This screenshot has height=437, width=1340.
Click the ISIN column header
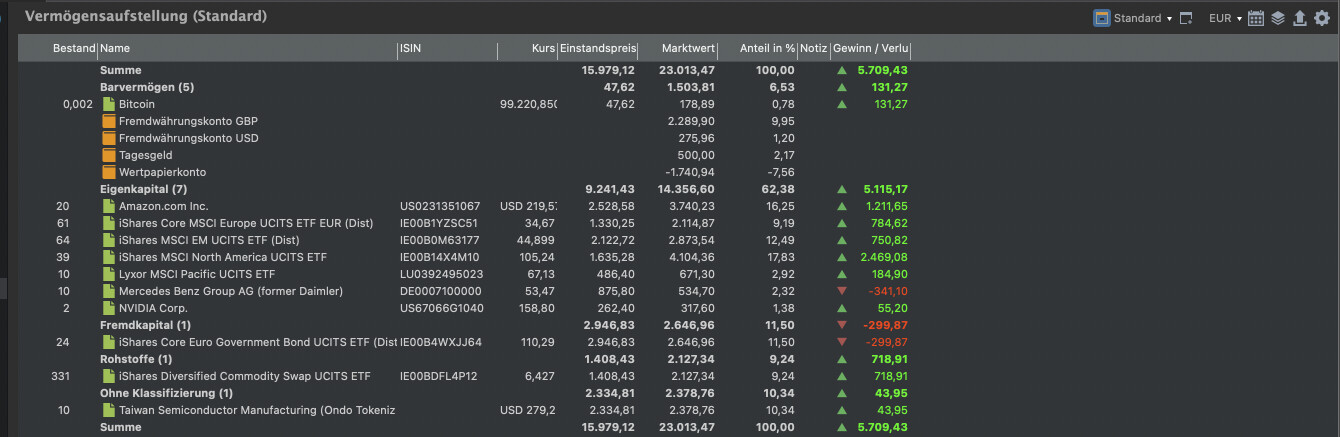coord(410,48)
